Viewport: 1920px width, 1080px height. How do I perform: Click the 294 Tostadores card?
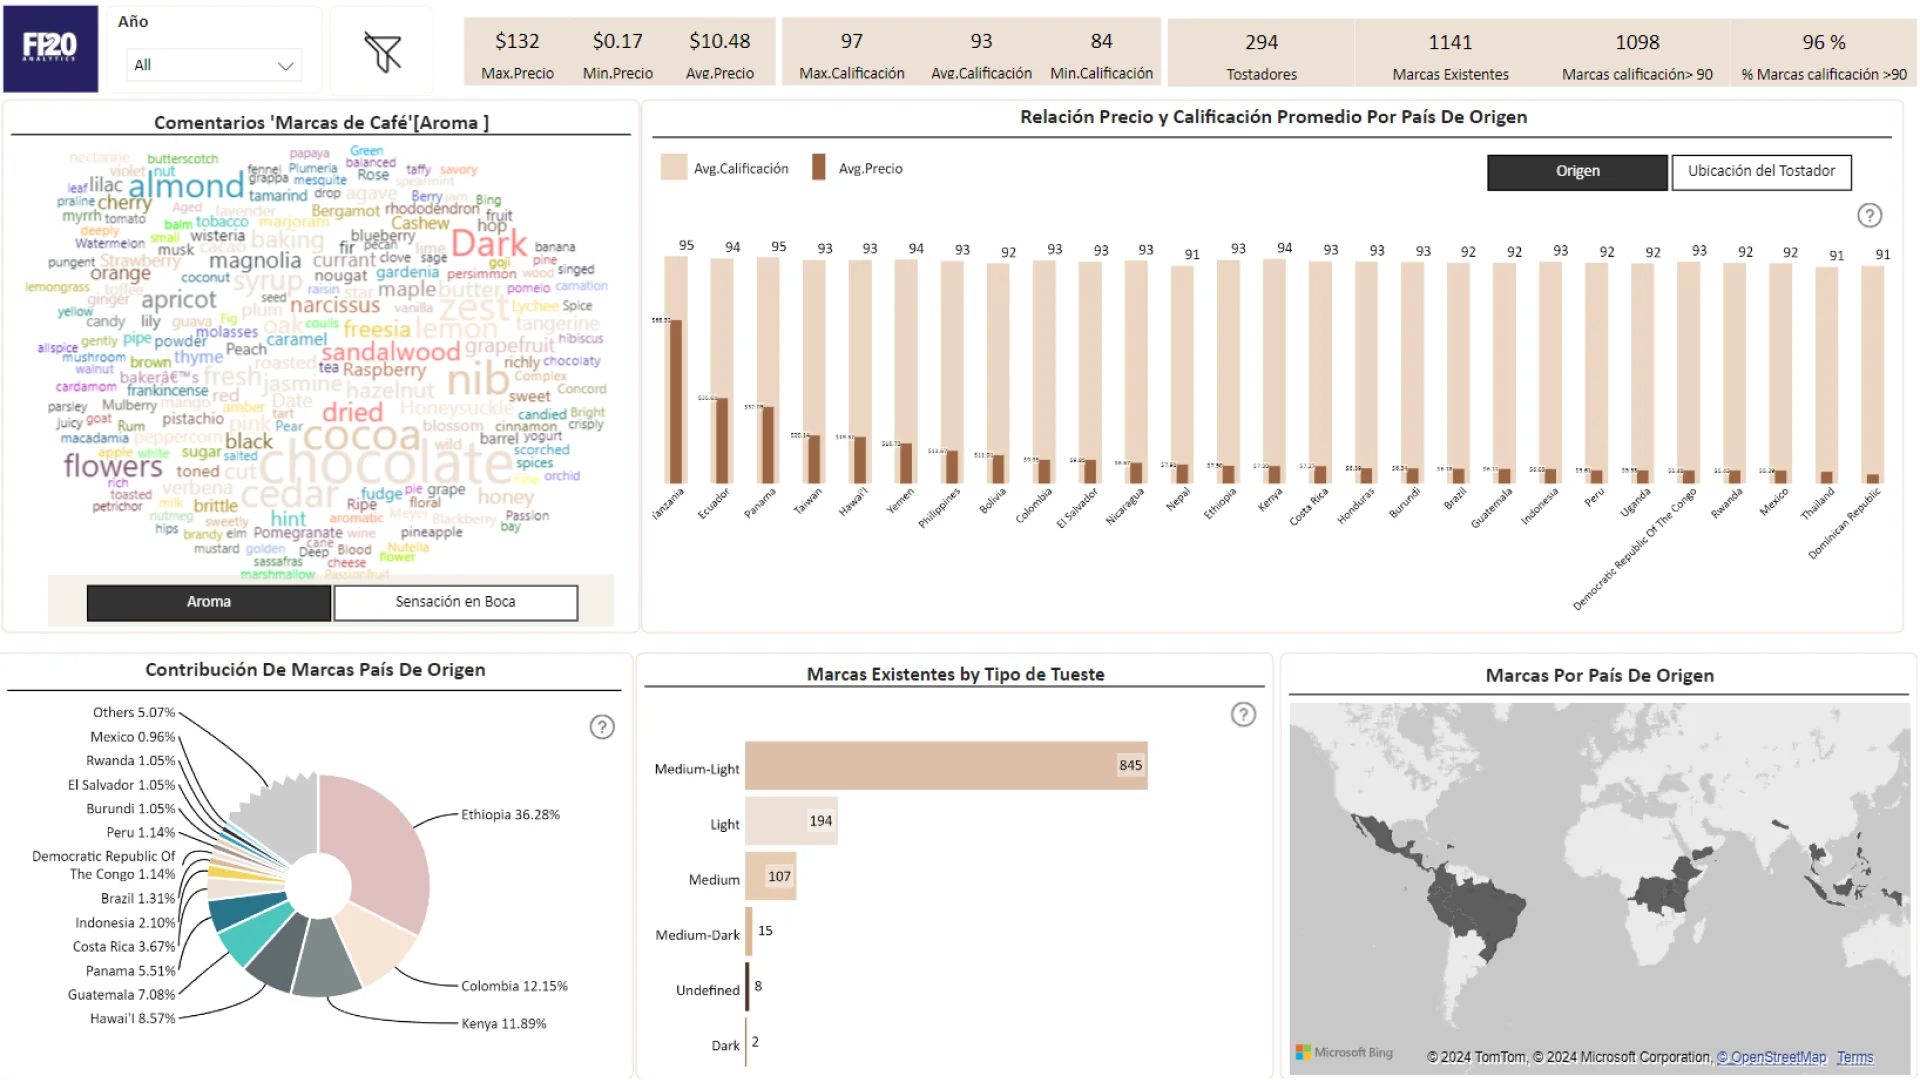coord(1261,54)
